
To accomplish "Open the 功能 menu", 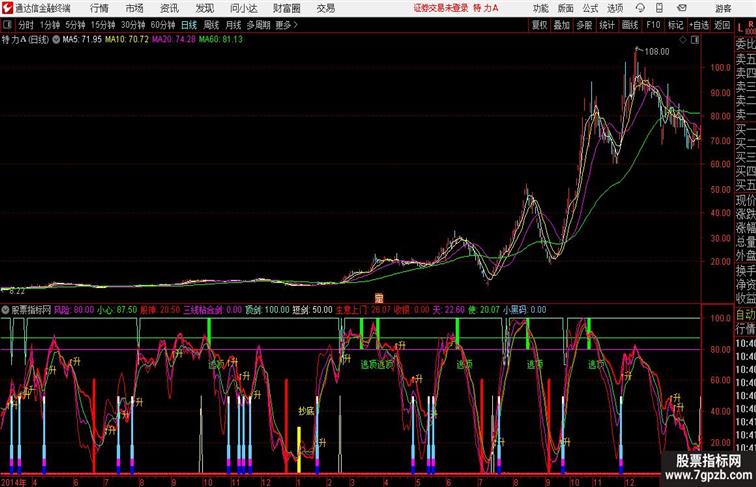I will pyautogui.click(x=541, y=8).
